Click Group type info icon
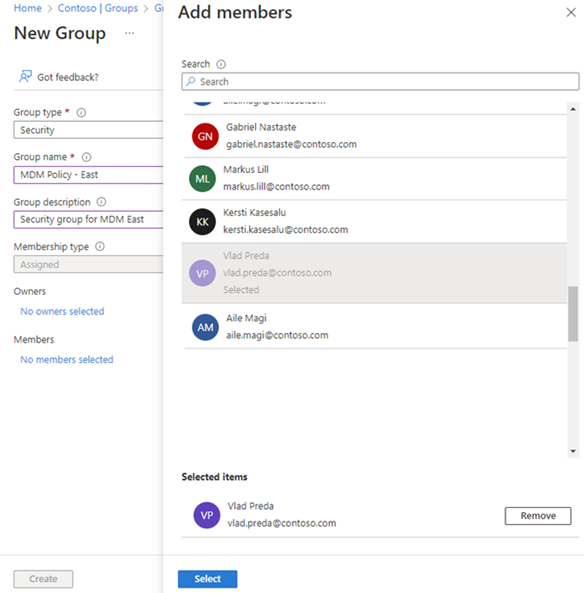This screenshot has width=584, height=593. coord(81,112)
